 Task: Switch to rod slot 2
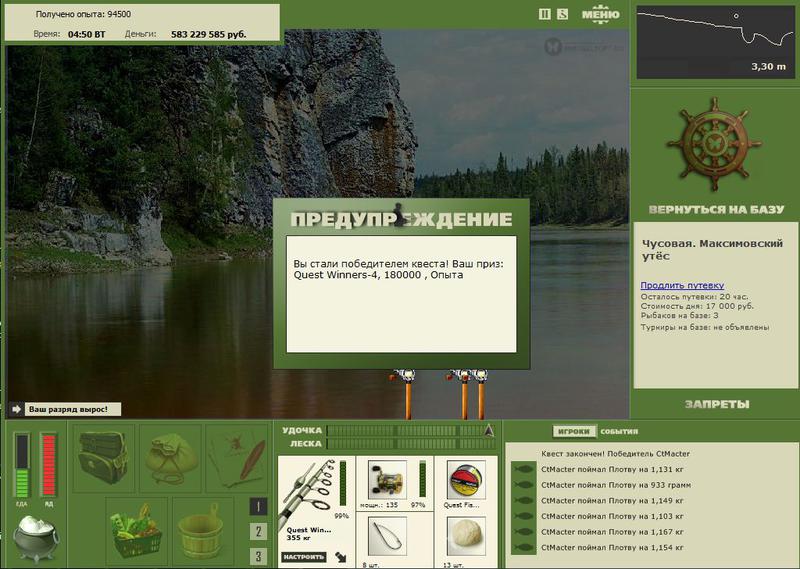pos(258,531)
